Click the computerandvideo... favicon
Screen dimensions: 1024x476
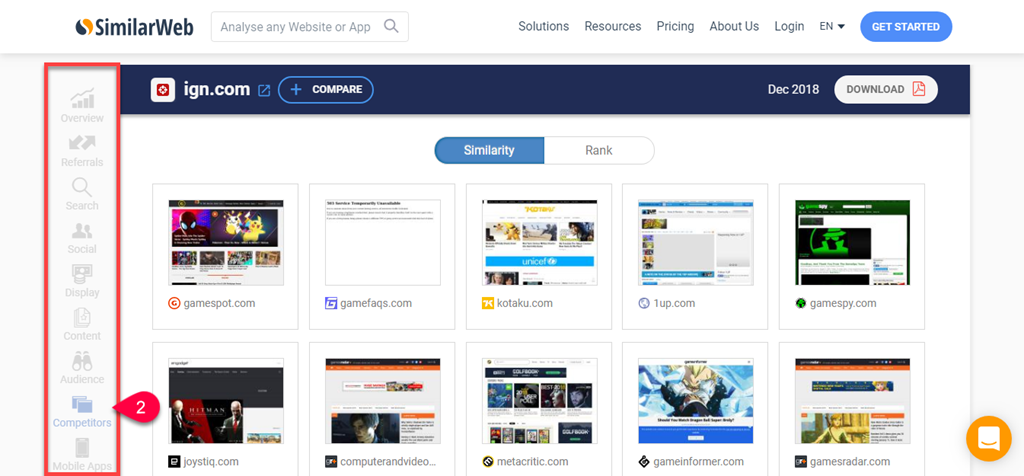coord(330,462)
